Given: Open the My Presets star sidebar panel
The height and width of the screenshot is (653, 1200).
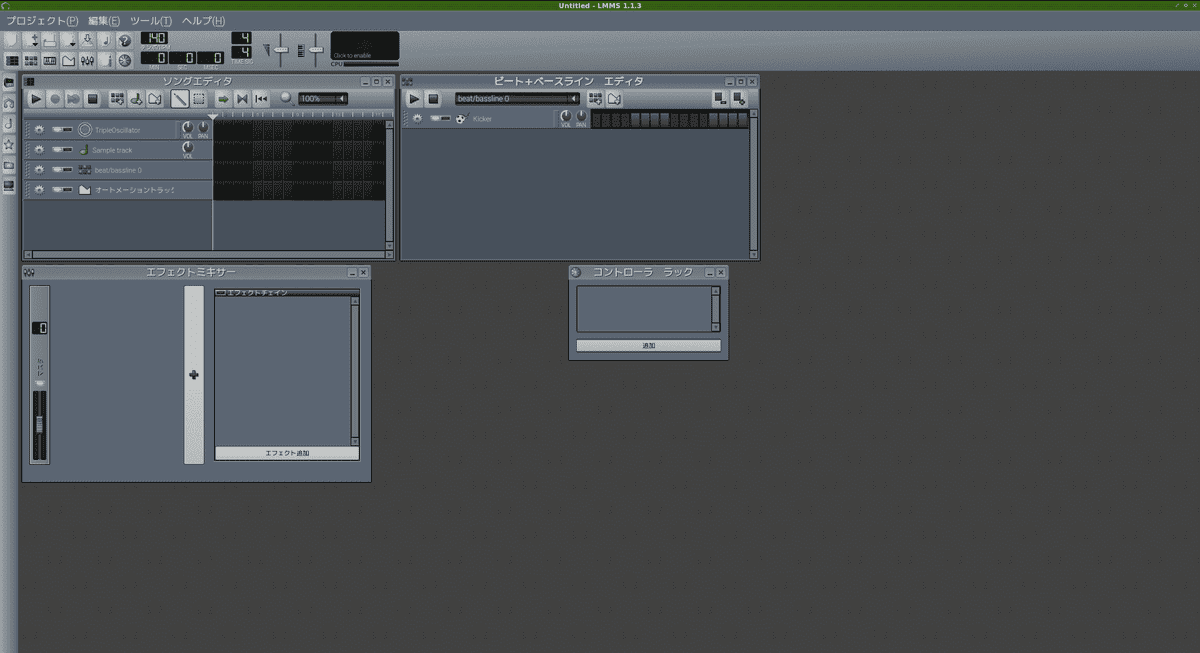Looking at the screenshot, I should pyautogui.click(x=9, y=145).
